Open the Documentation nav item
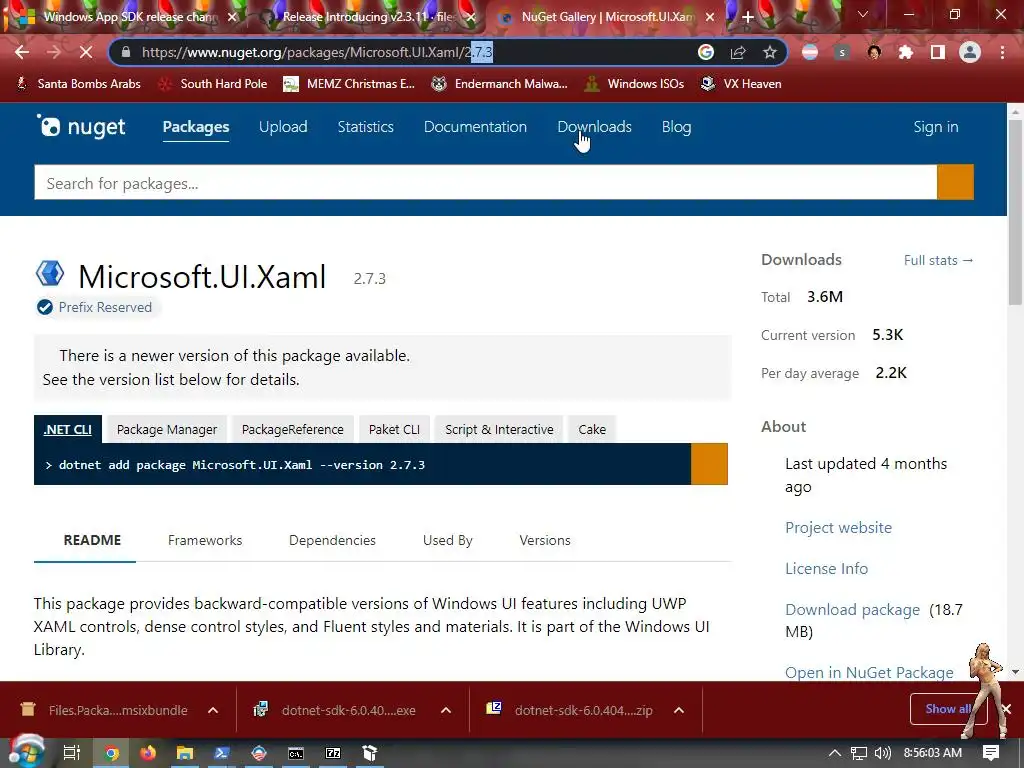 [x=475, y=127]
